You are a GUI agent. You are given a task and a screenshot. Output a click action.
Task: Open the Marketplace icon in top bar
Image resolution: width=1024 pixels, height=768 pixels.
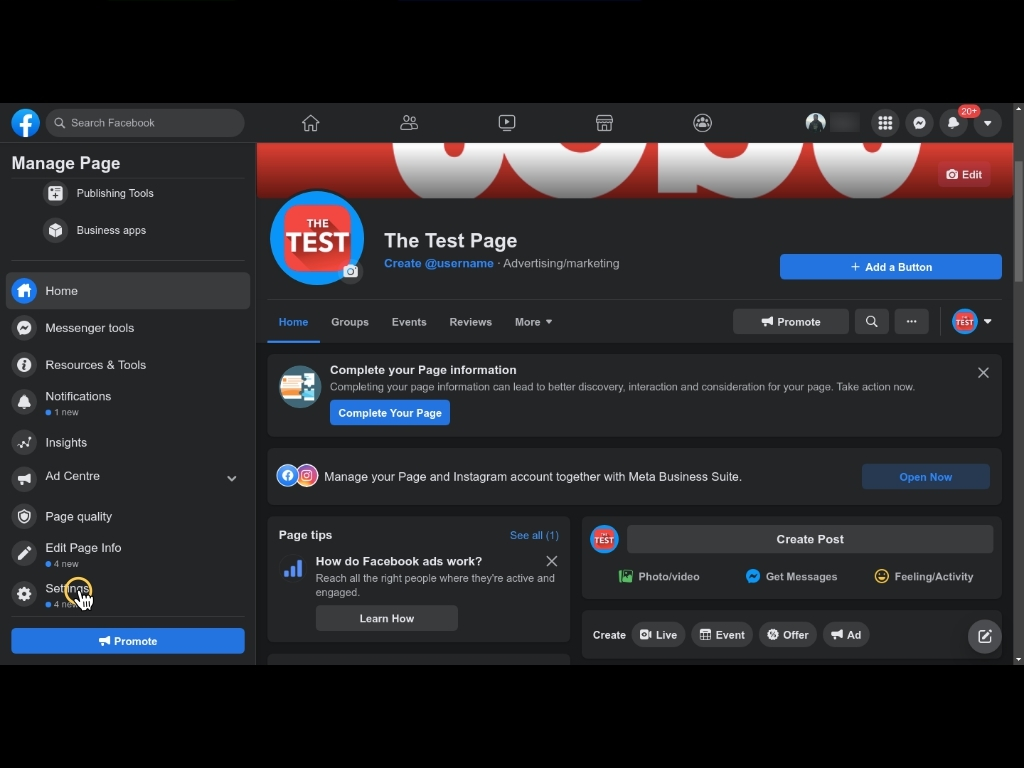[x=604, y=123]
